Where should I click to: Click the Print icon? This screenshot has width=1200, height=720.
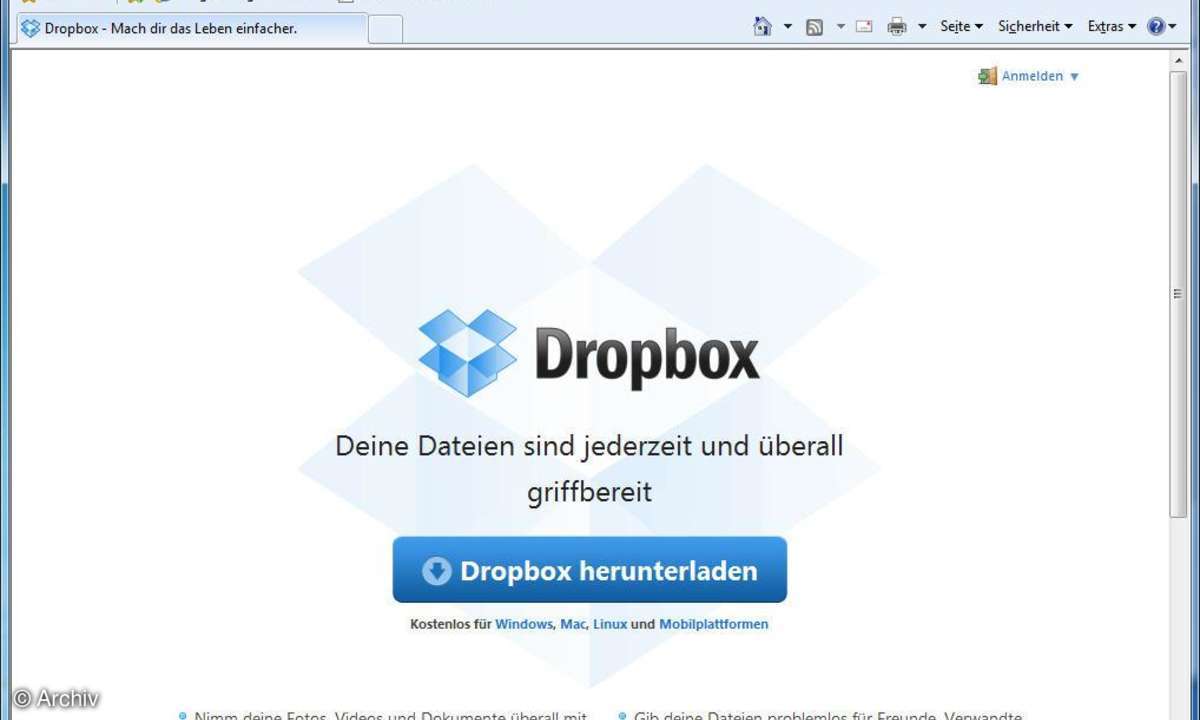tap(897, 27)
